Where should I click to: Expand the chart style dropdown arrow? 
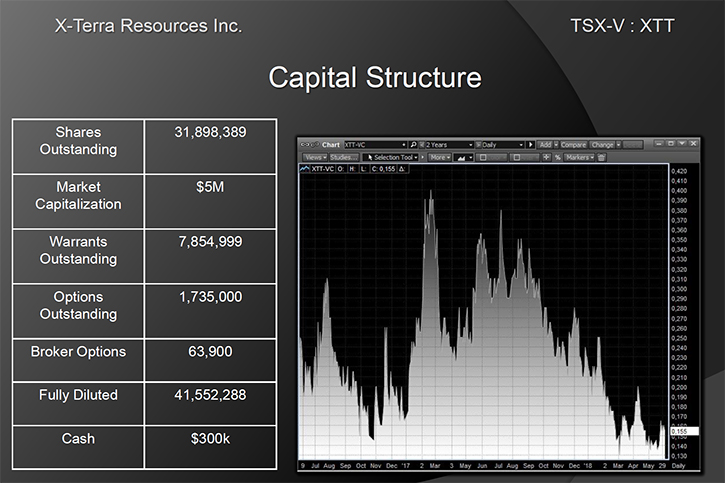tap(471, 158)
